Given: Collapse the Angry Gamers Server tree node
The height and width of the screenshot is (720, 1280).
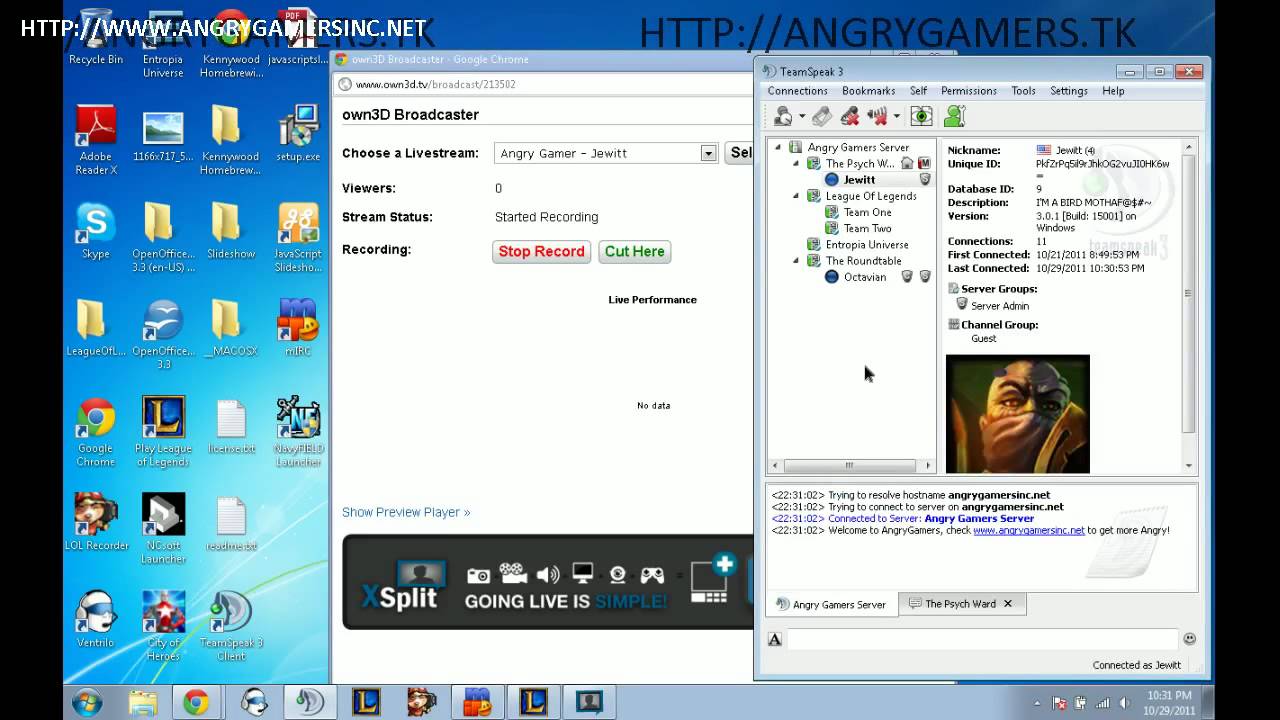Looking at the screenshot, I should coord(778,148).
